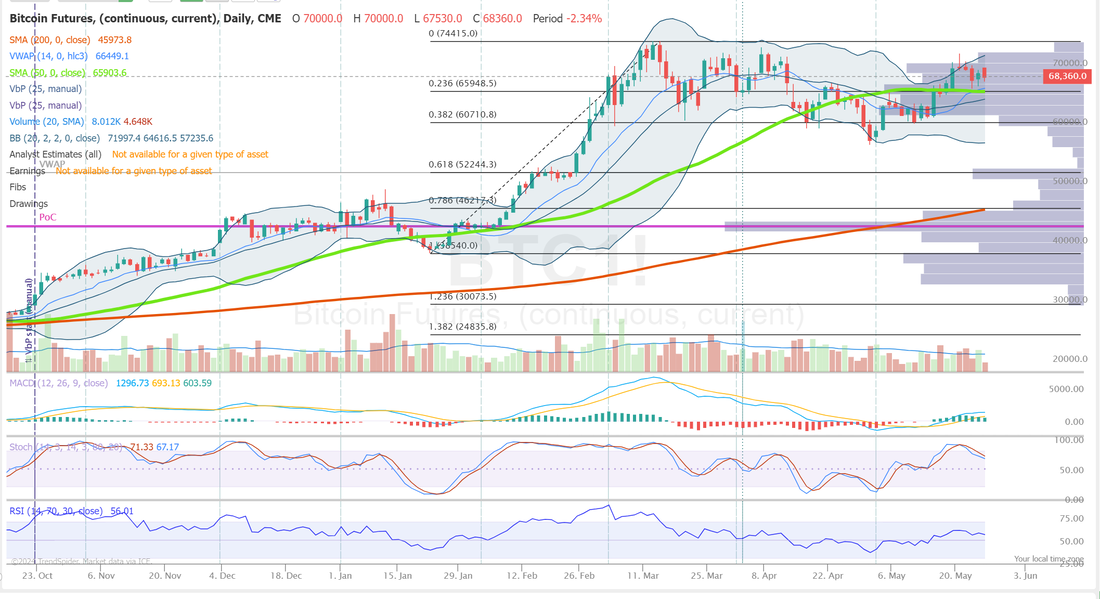Click the 71.33 Stochastic value
1100x599 pixels.
142,447
